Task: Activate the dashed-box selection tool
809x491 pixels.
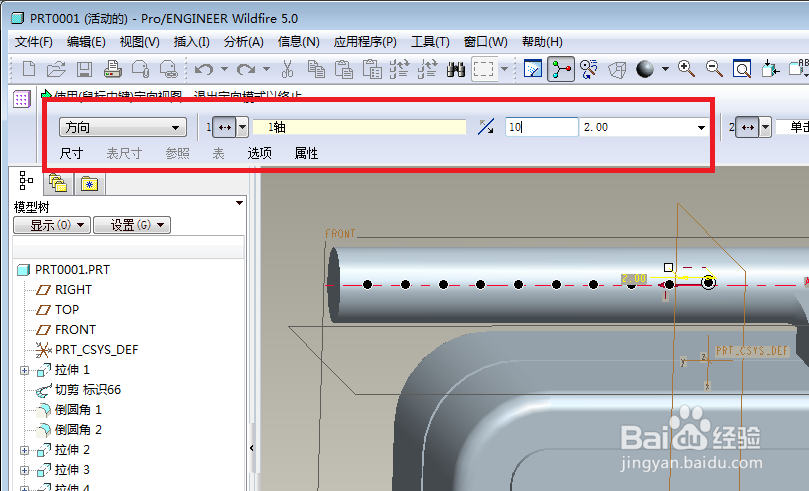Action: [484, 69]
